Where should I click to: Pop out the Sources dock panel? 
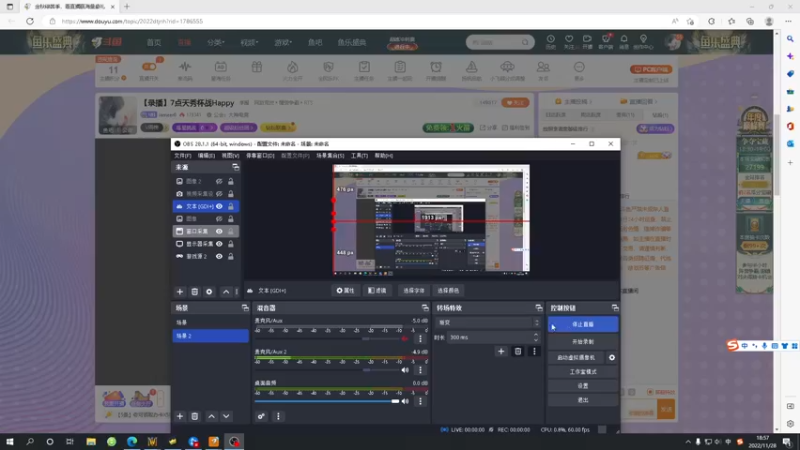tap(236, 167)
